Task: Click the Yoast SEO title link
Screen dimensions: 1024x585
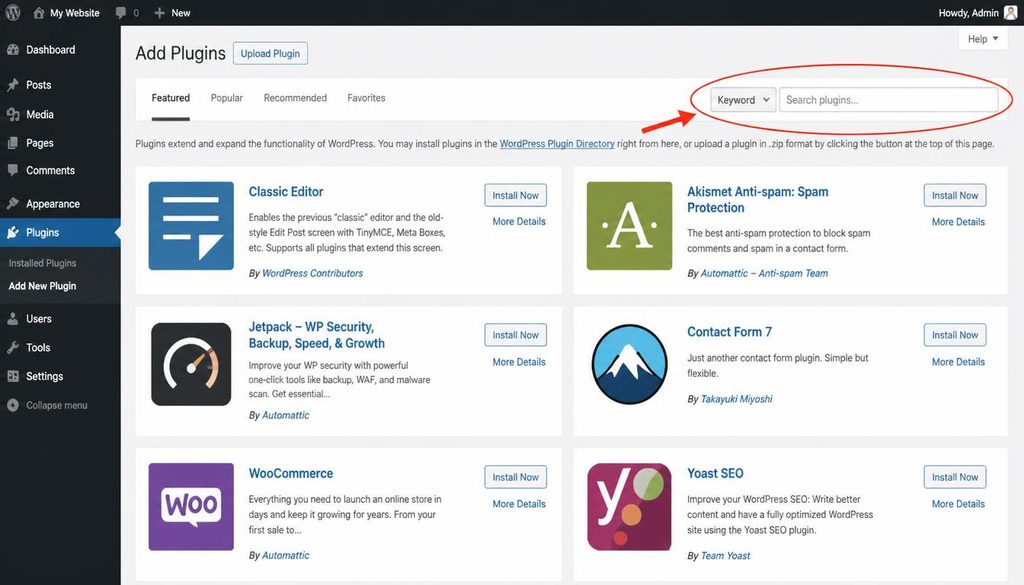Action: (x=715, y=473)
